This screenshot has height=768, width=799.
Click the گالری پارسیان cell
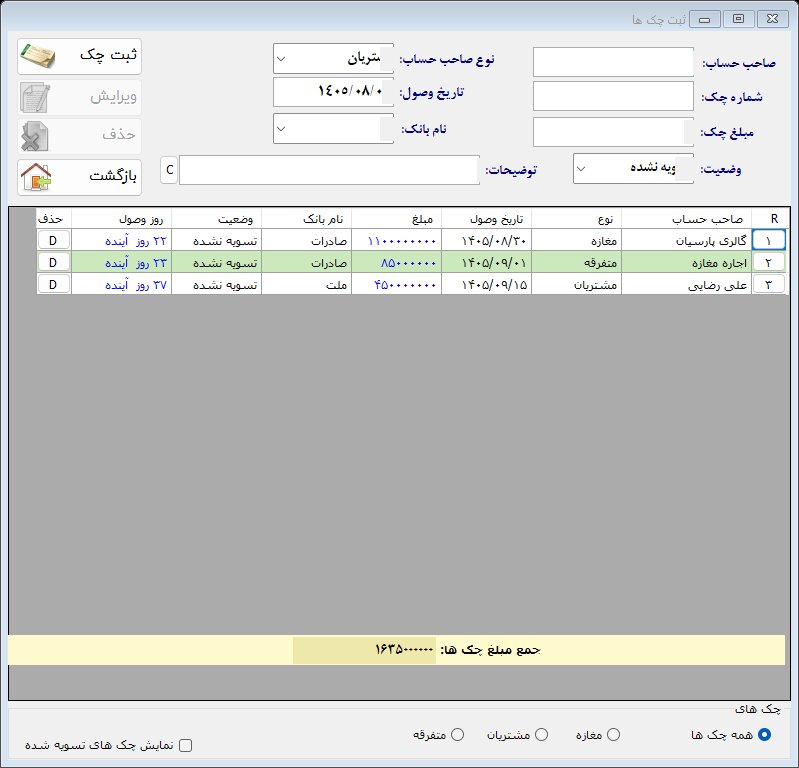[686, 240]
